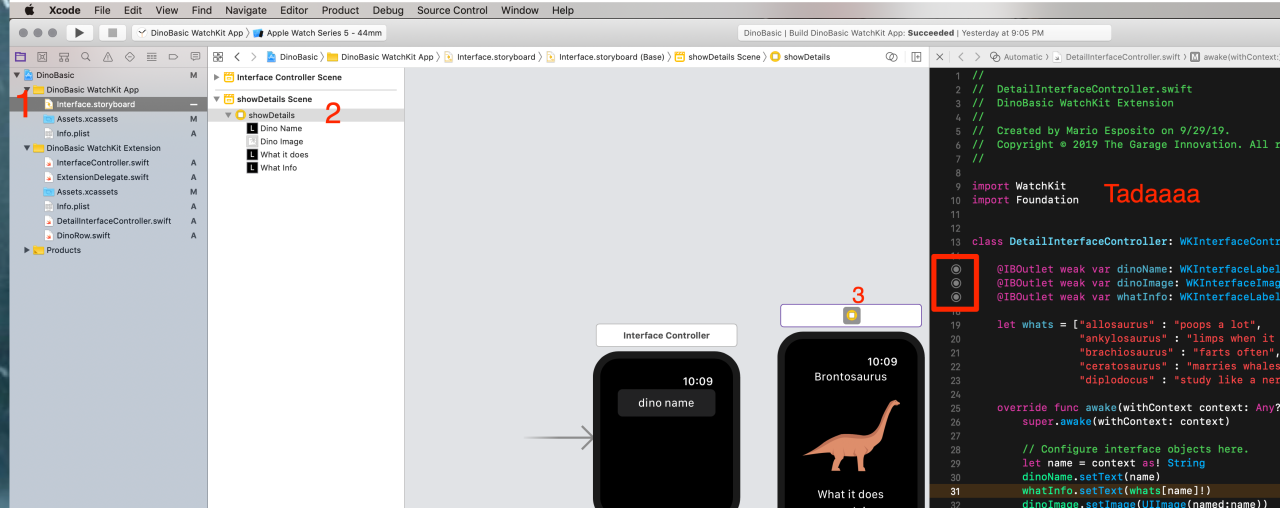Go forward in storyboard editor history
1280x508 pixels.
254,57
